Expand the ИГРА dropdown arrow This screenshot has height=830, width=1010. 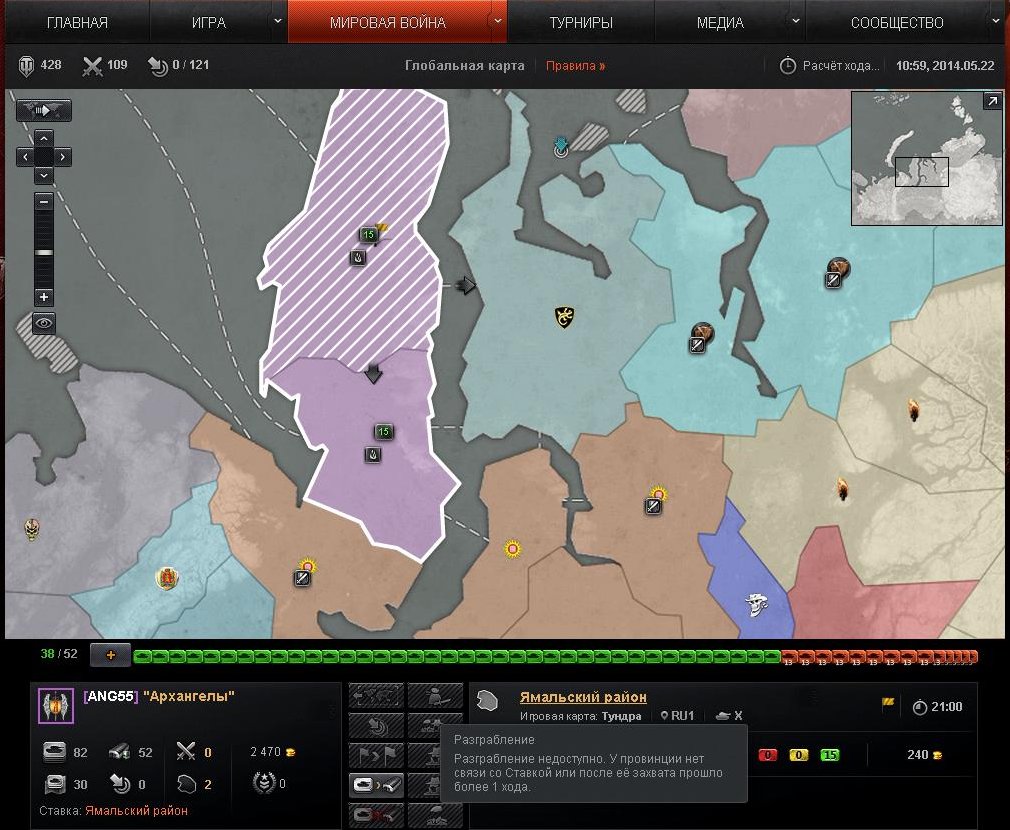tap(278, 21)
